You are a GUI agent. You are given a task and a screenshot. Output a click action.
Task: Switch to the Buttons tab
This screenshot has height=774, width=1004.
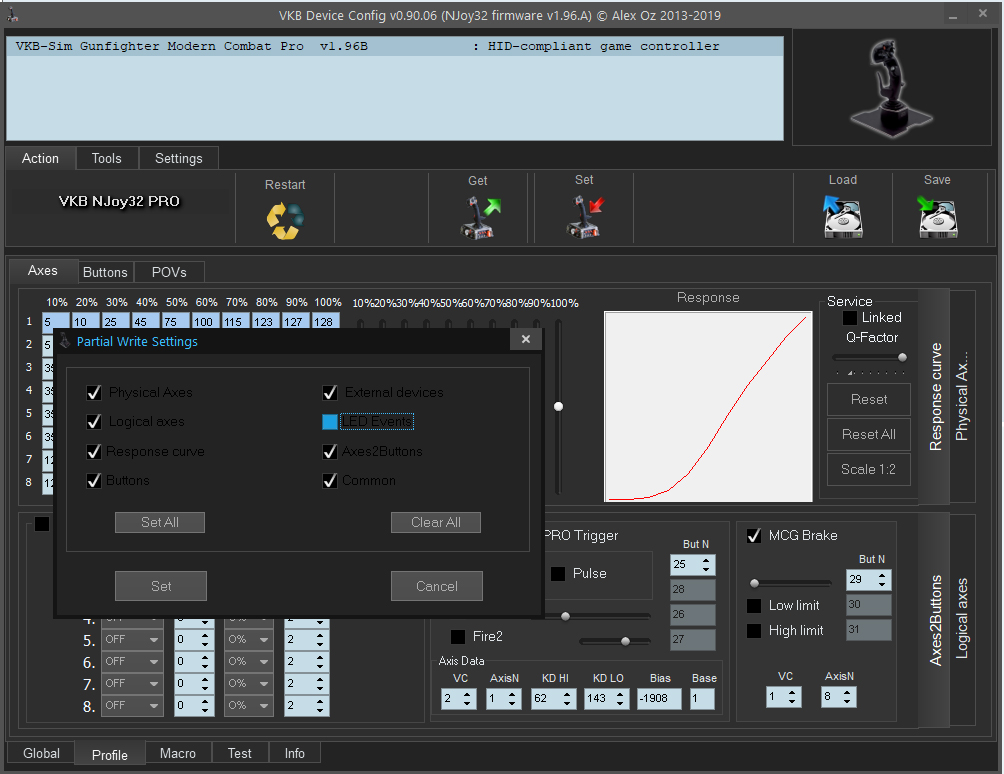pyautogui.click(x=105, y=272)
